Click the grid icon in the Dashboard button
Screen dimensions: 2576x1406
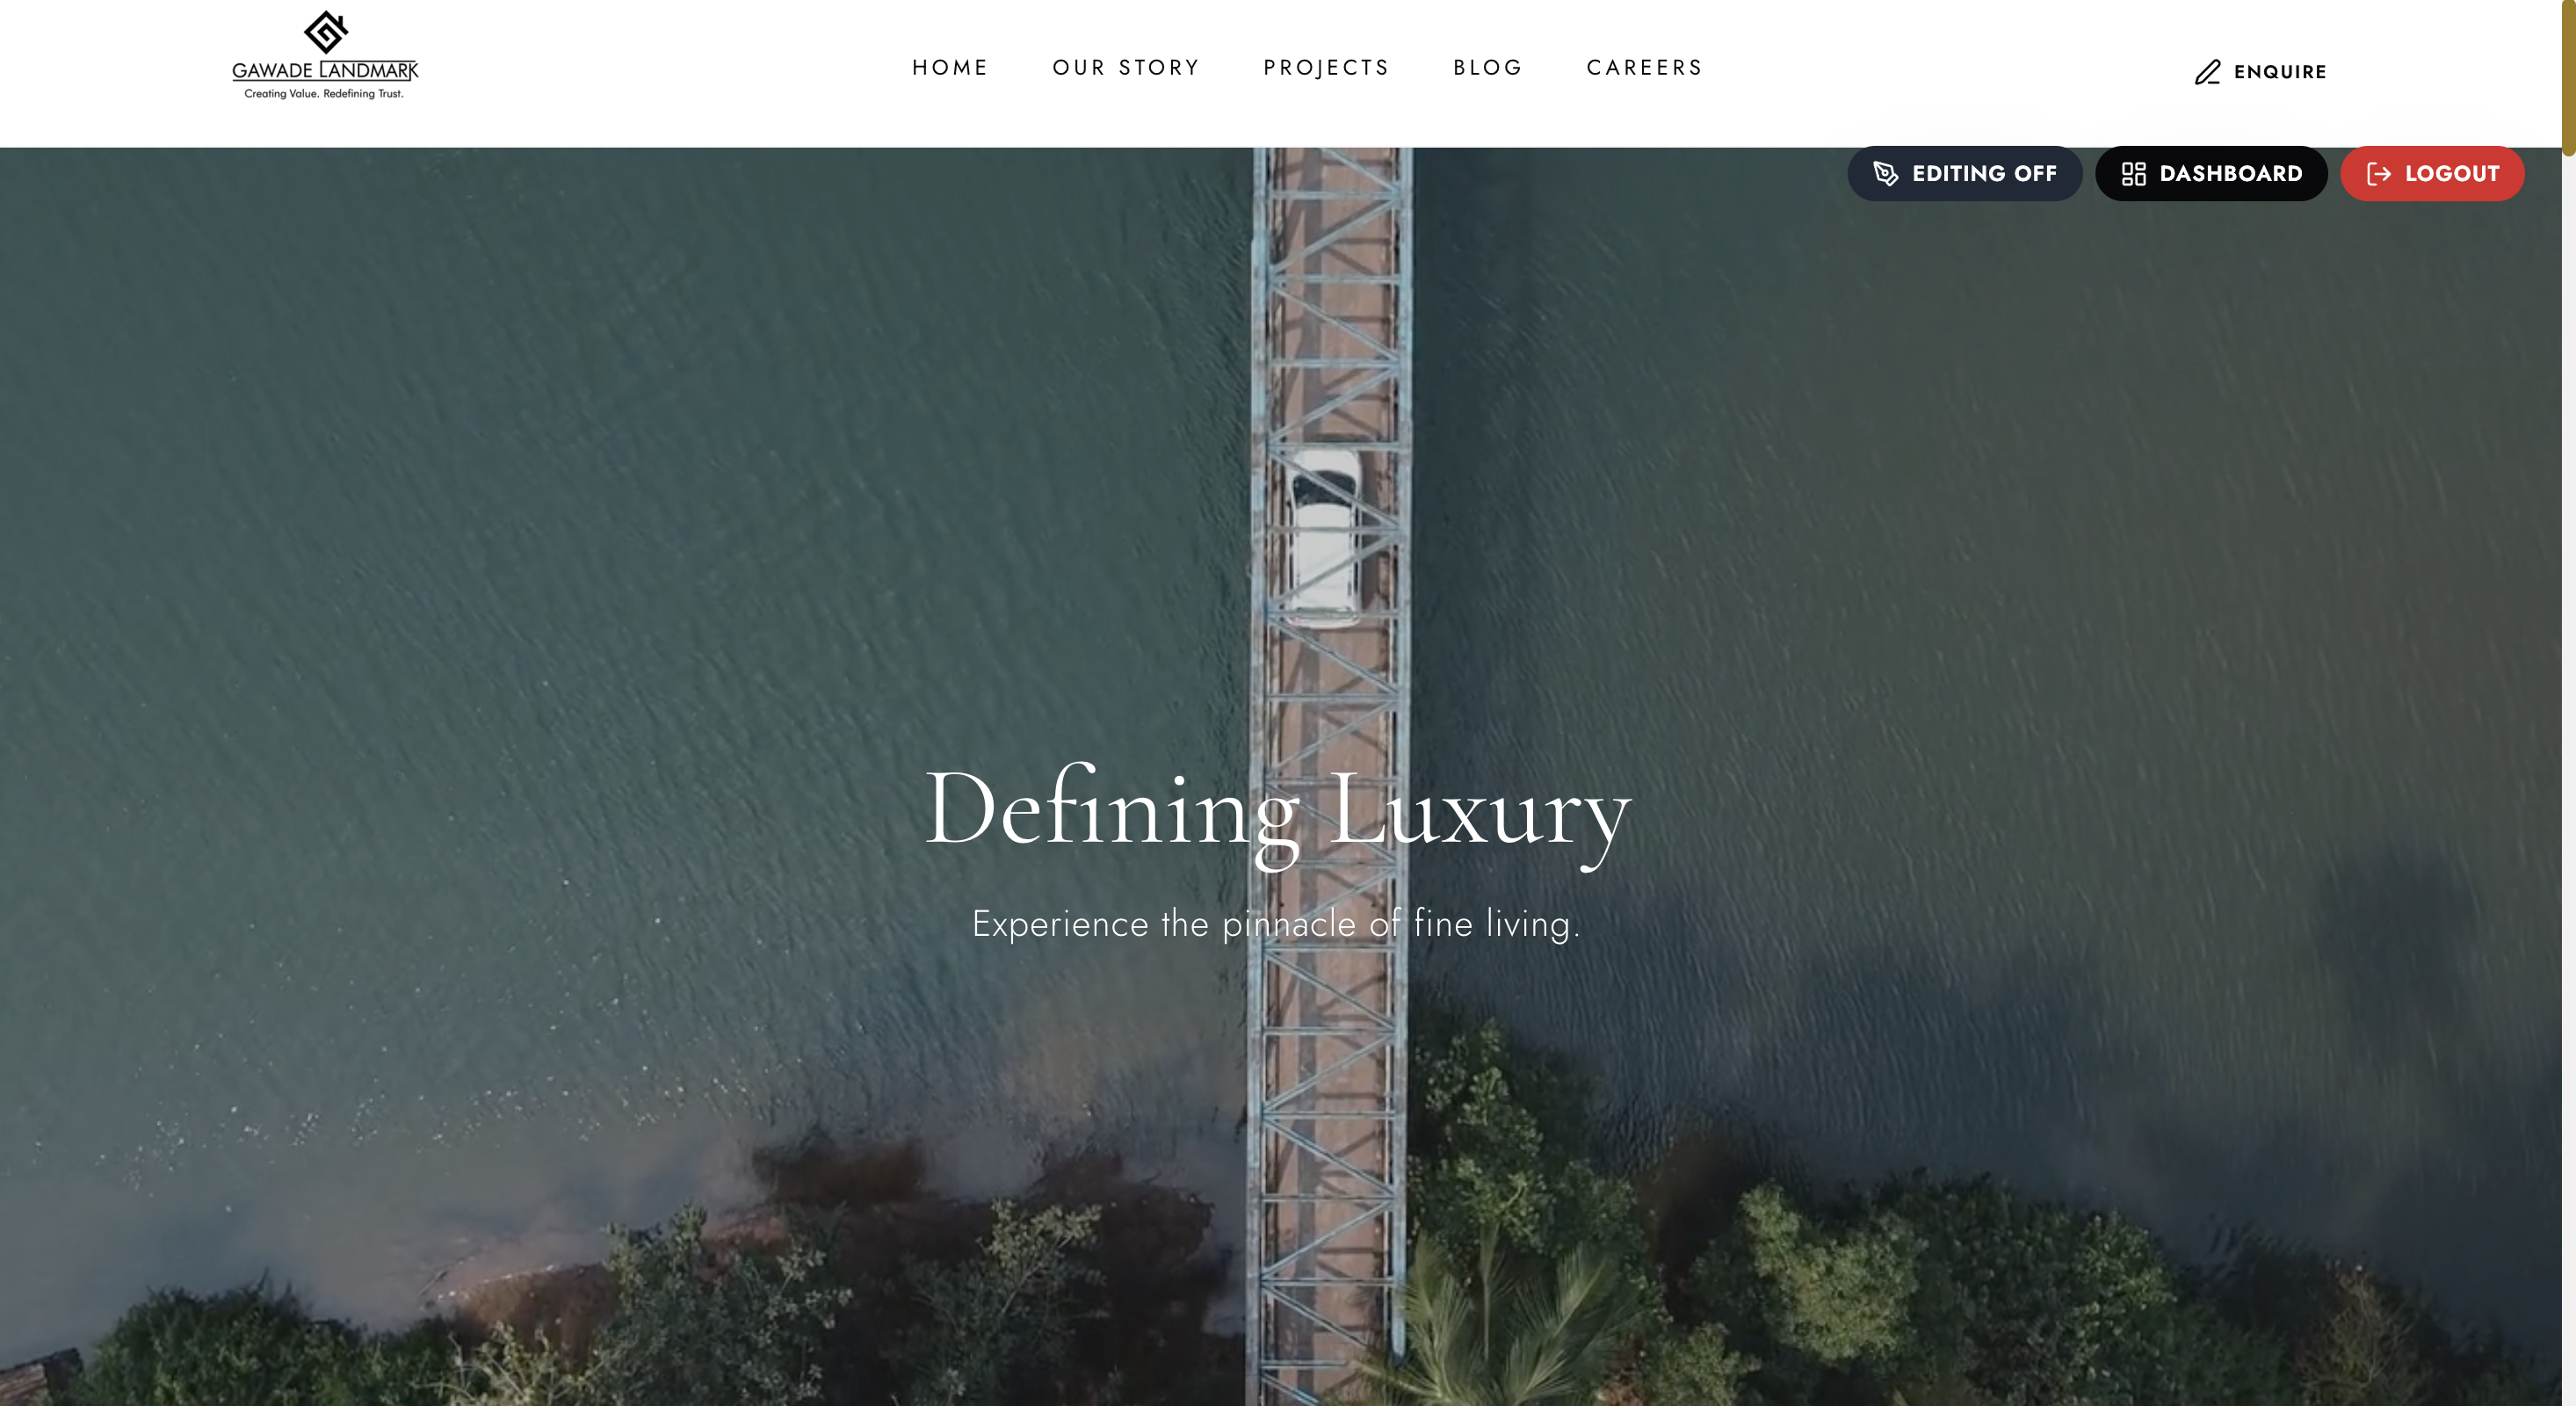point(2133,174)
